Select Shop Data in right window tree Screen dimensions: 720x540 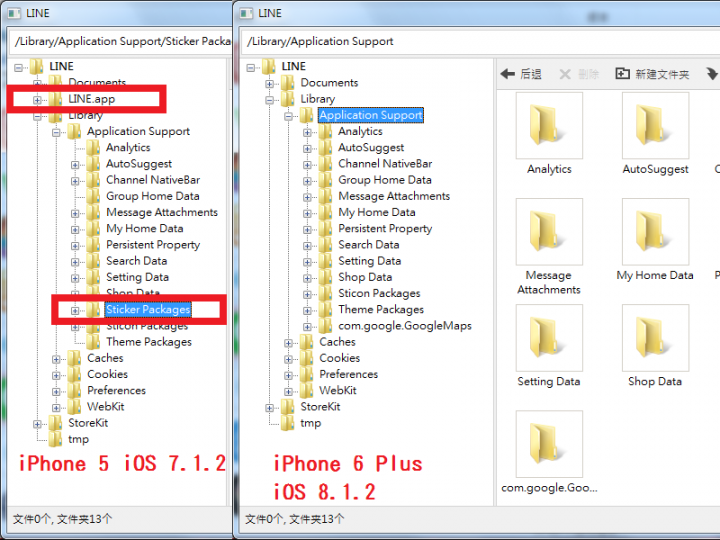(x=365, y=277)
